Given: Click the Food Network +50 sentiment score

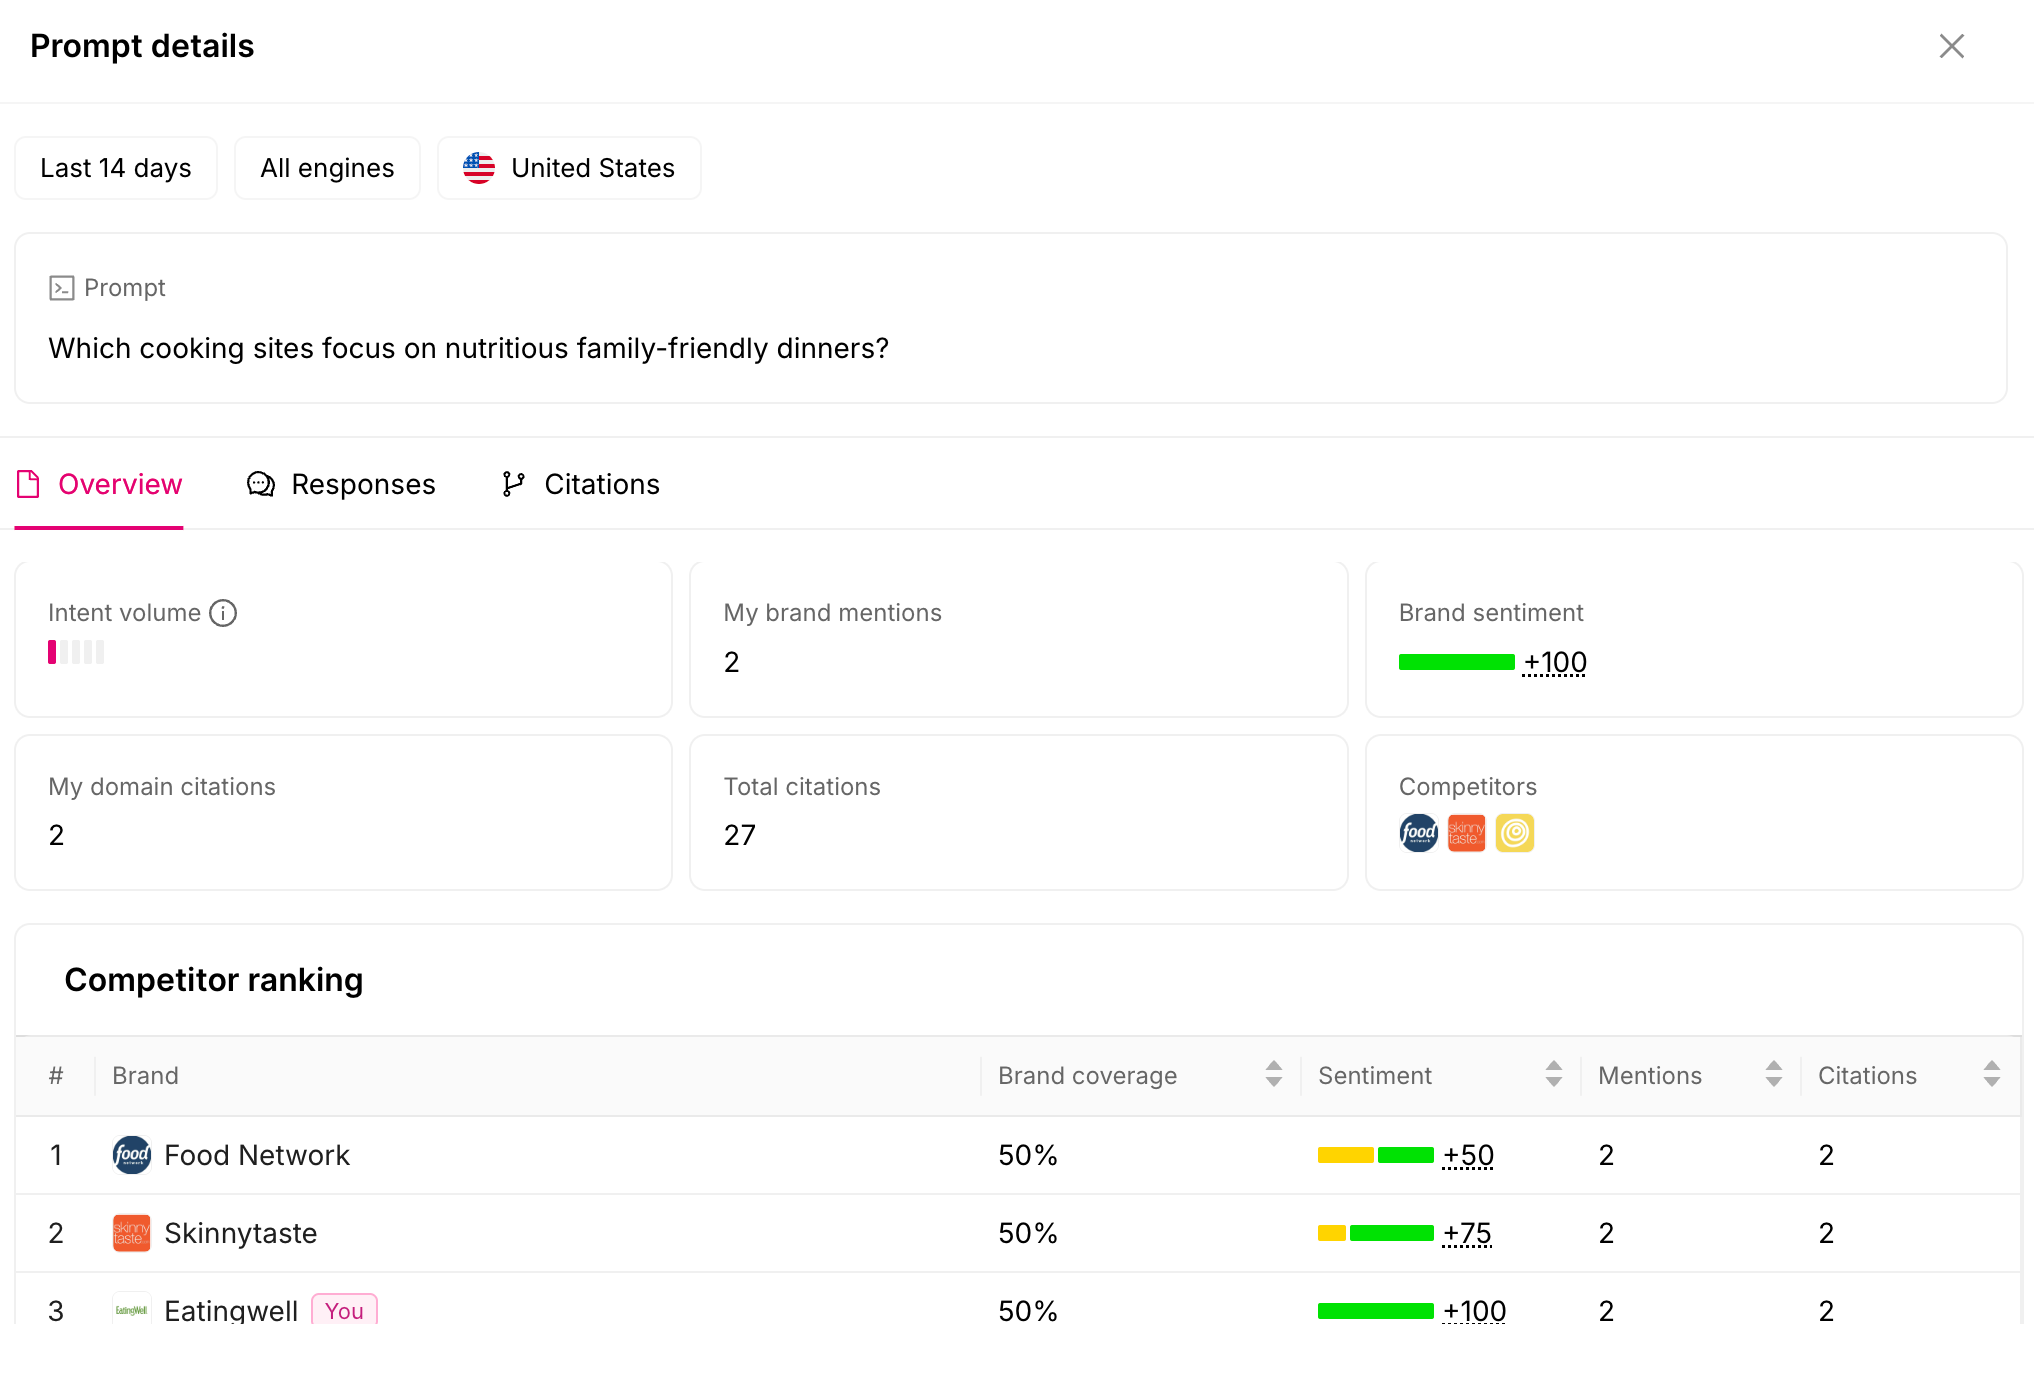Looking at the screenshot, I should click(x=1468, y=1155).
